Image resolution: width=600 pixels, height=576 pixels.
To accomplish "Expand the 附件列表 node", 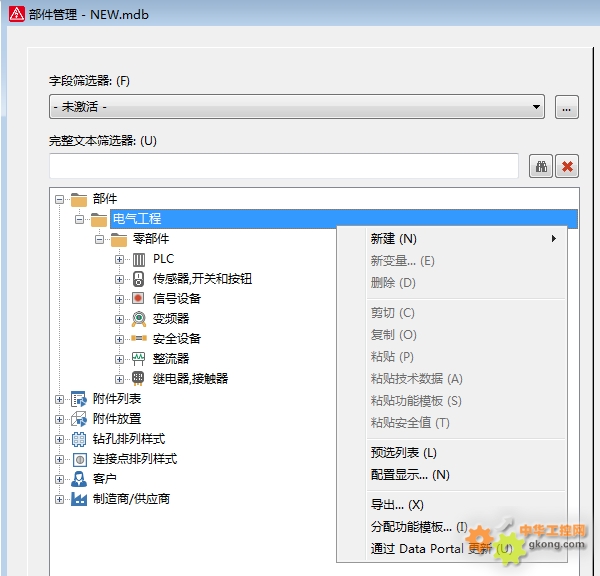I will point(59,400).
